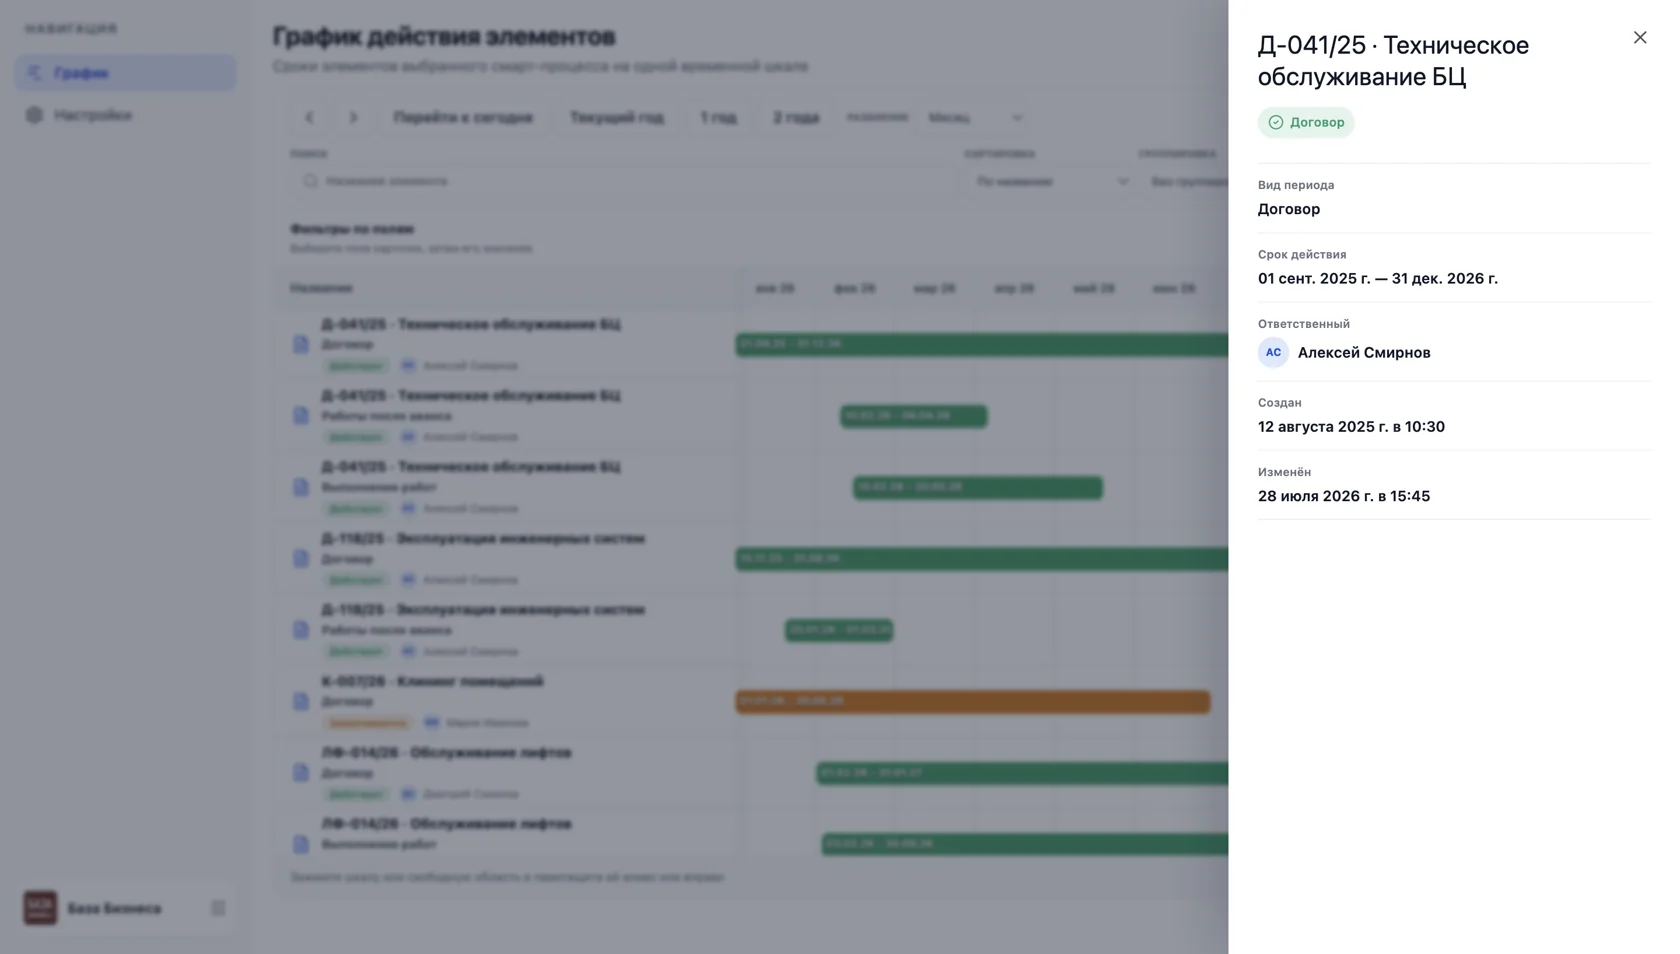Viewport: 1680px width, 954px height.
Task: Click the document icon of ЛФ-014/26 Договор row
Action: pyautogui.click(x=301, y=773)
